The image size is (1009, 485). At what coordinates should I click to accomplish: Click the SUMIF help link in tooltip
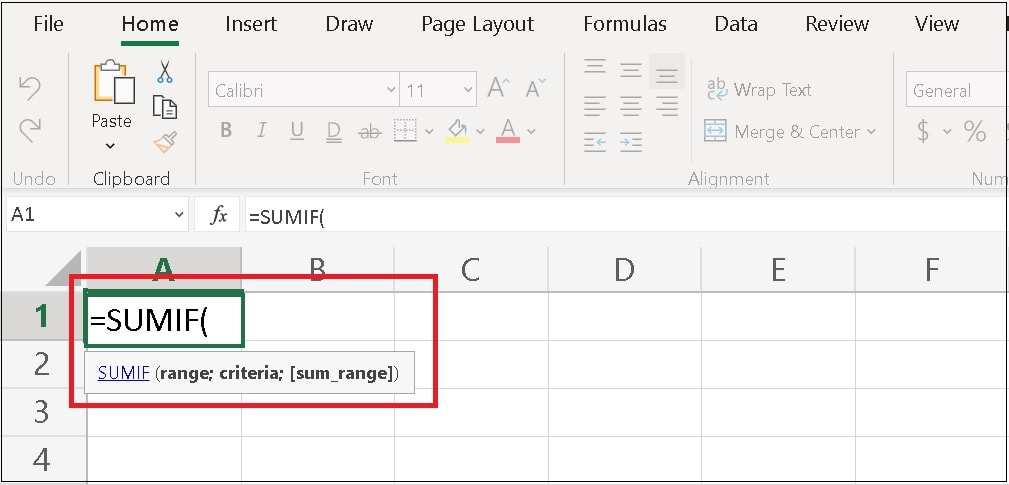124,372
